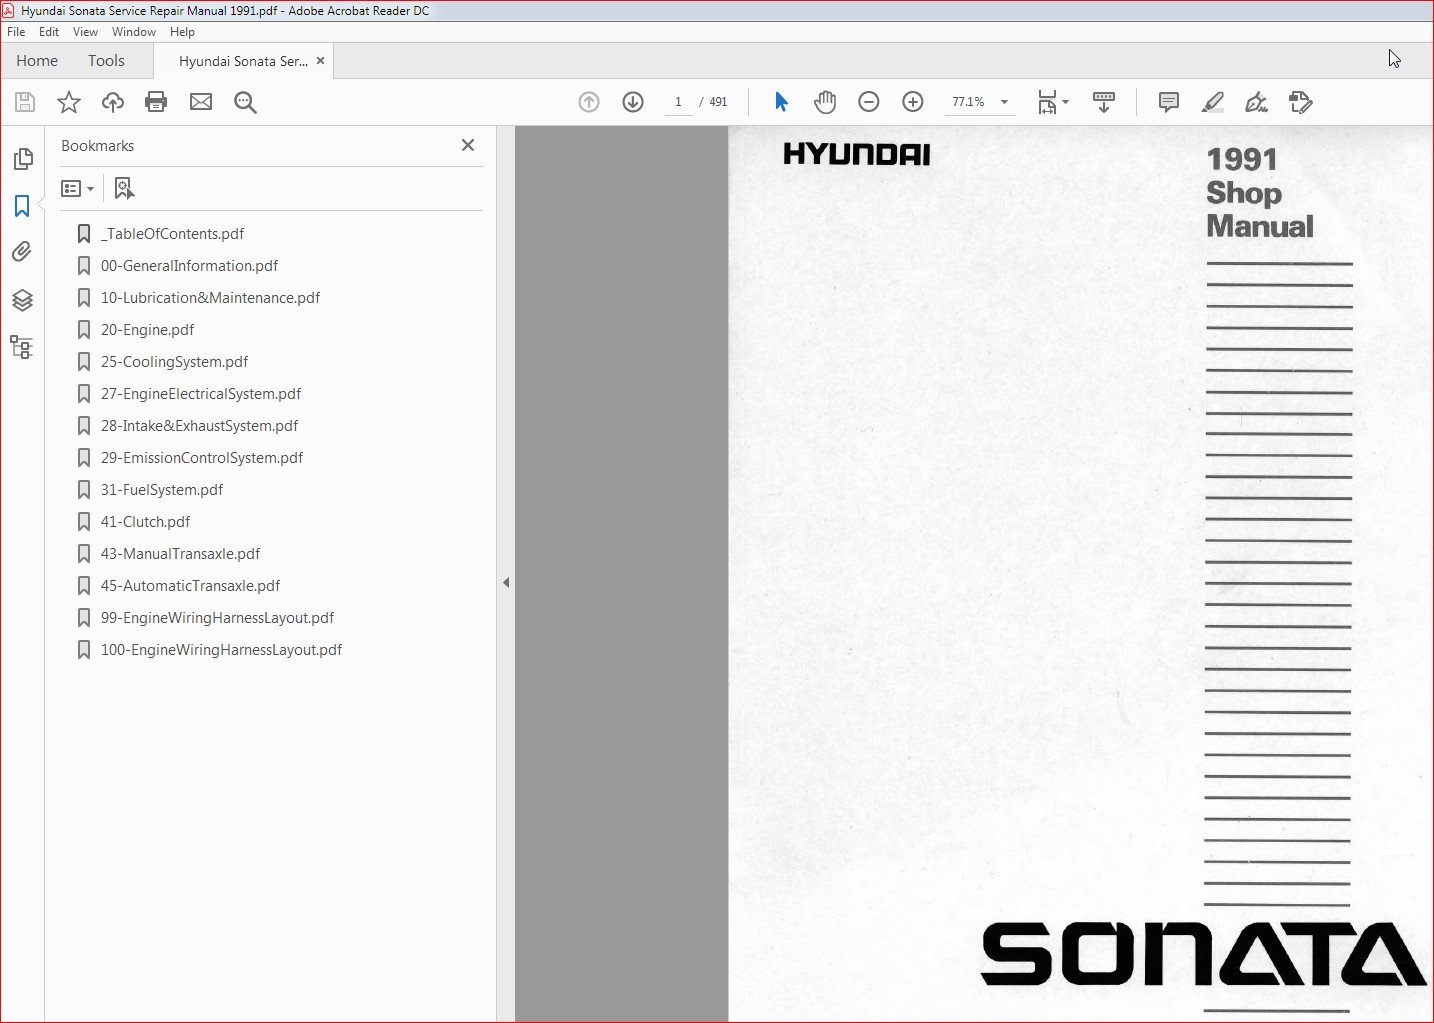Open the 99-EngineWiringHarnessLayout.pdf bookmark
The width and height of the screenshot is (1434, 1023).
tap(217, 618)
